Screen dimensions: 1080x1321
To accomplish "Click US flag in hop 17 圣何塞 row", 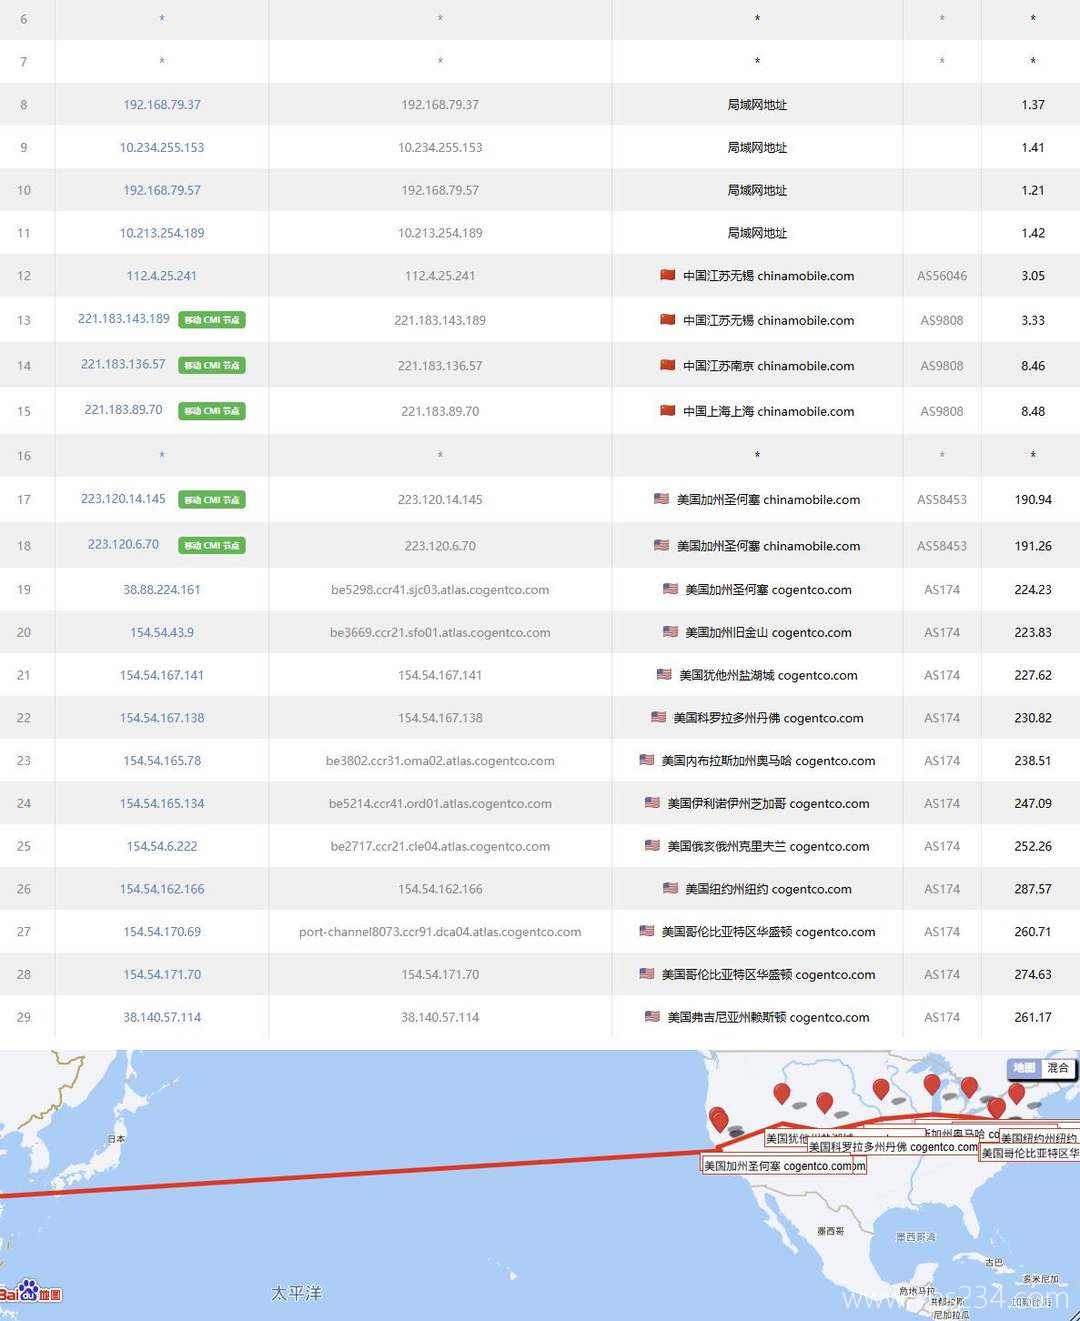I will tap(661, 498).
